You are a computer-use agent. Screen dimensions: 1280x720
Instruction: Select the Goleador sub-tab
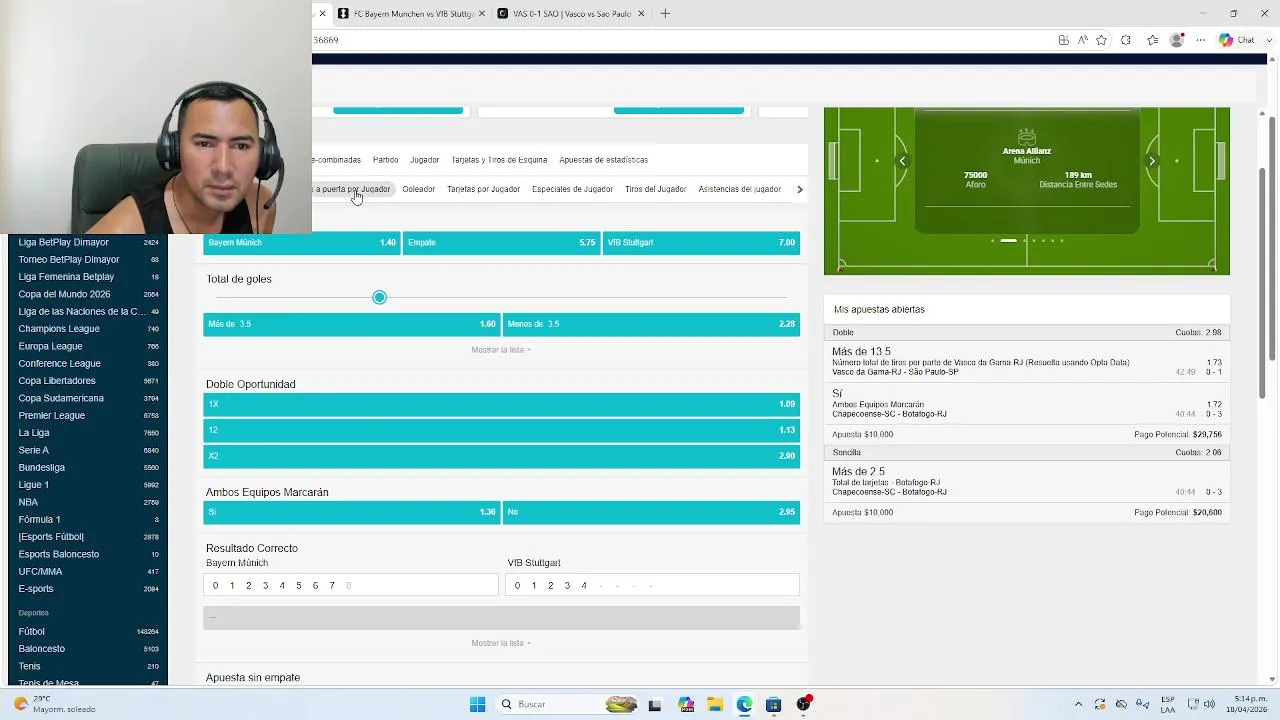(x=419, y=189)
